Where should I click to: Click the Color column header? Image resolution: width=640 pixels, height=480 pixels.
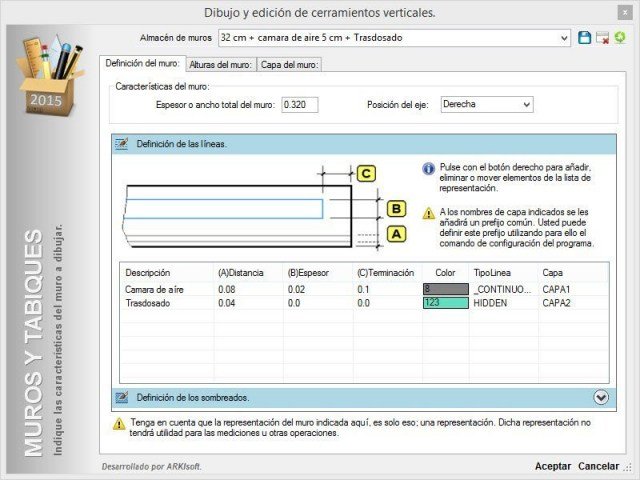pyautogui.click(x=445, y=273)
